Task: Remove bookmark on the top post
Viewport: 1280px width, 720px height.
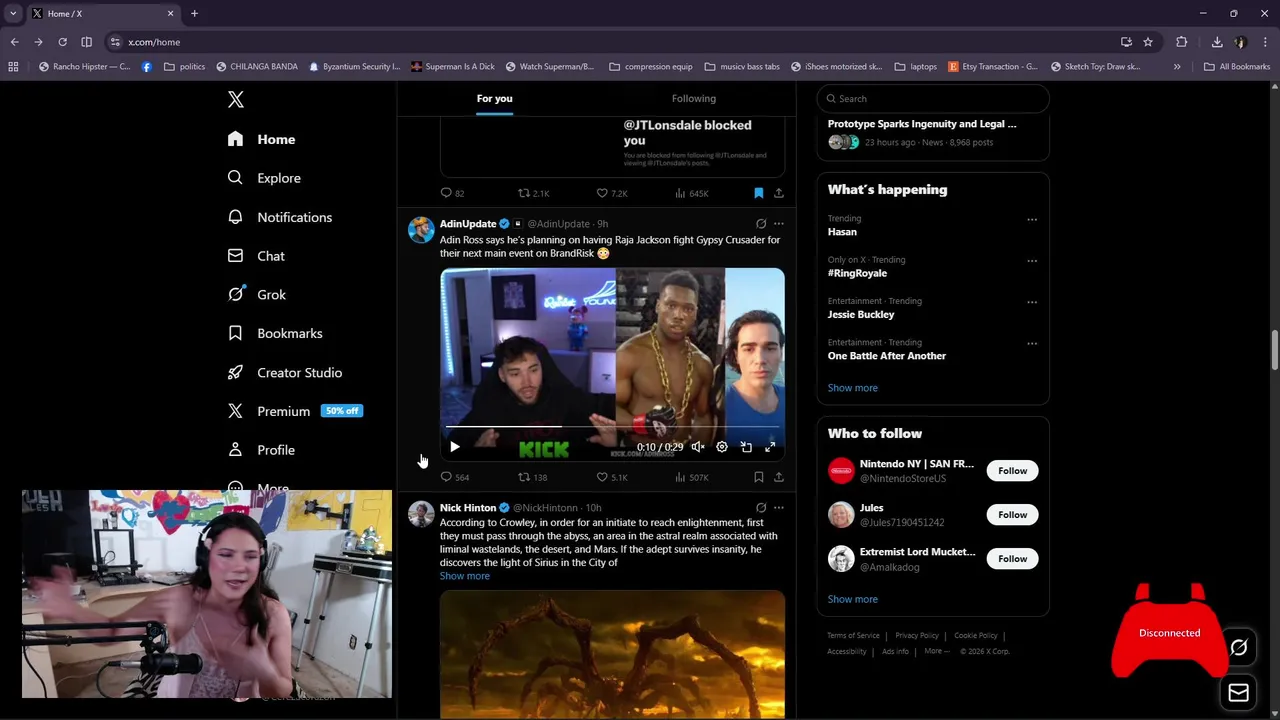Action: [x=759, y=193]
